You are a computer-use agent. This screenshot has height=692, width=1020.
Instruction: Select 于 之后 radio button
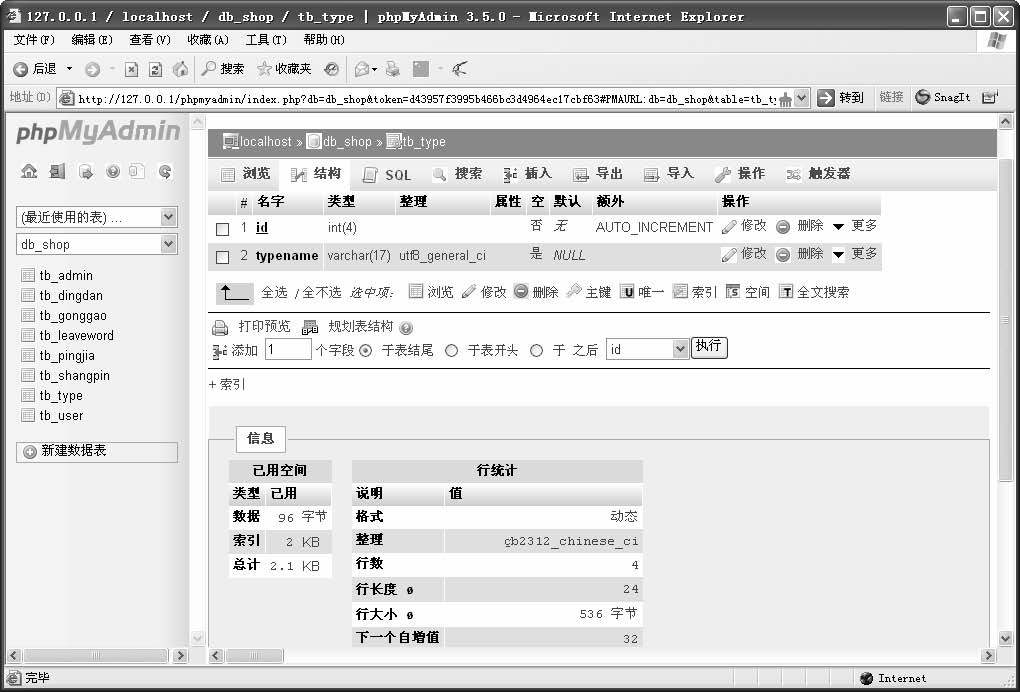tap(536, 351)
